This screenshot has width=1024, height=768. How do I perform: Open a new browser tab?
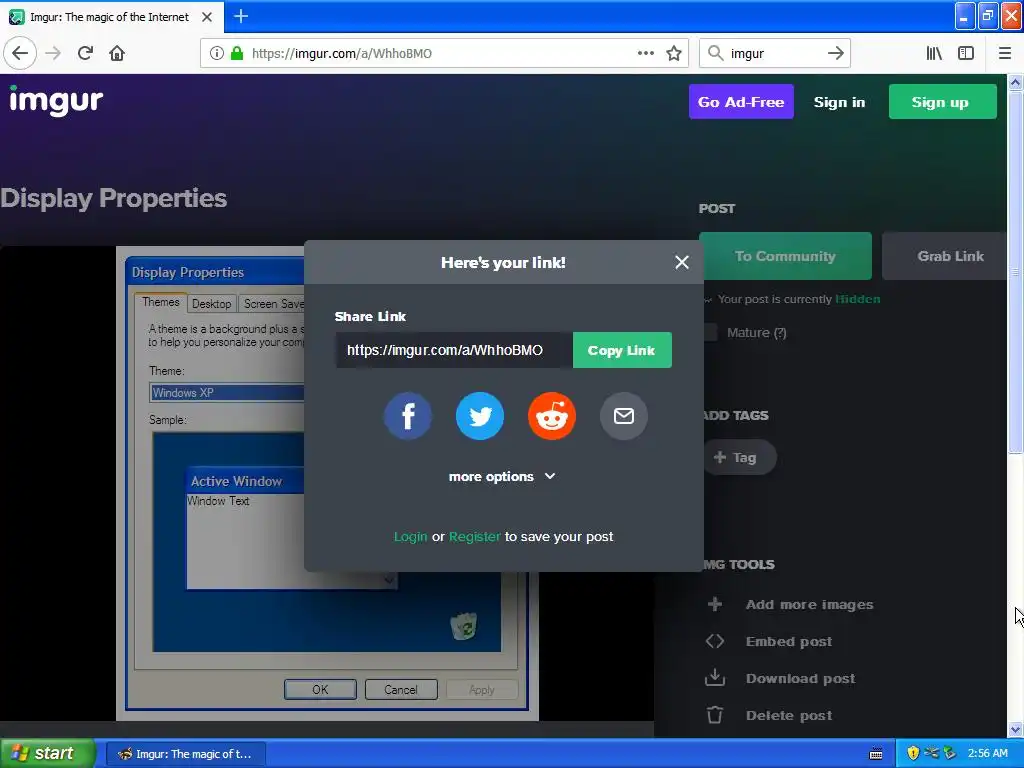tap(241, 16)
